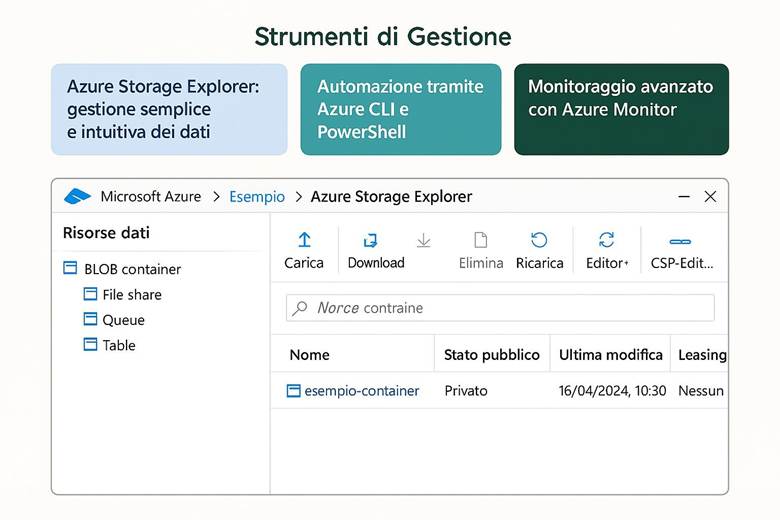780x520 pixels.
Task: Select Queue in resource tree
Action: [123, 320]
